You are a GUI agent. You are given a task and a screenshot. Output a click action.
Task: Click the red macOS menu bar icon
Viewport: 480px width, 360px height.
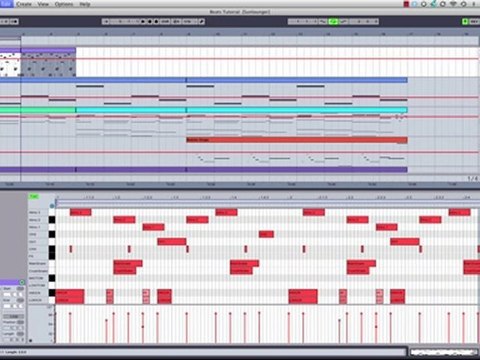(406, 4)
